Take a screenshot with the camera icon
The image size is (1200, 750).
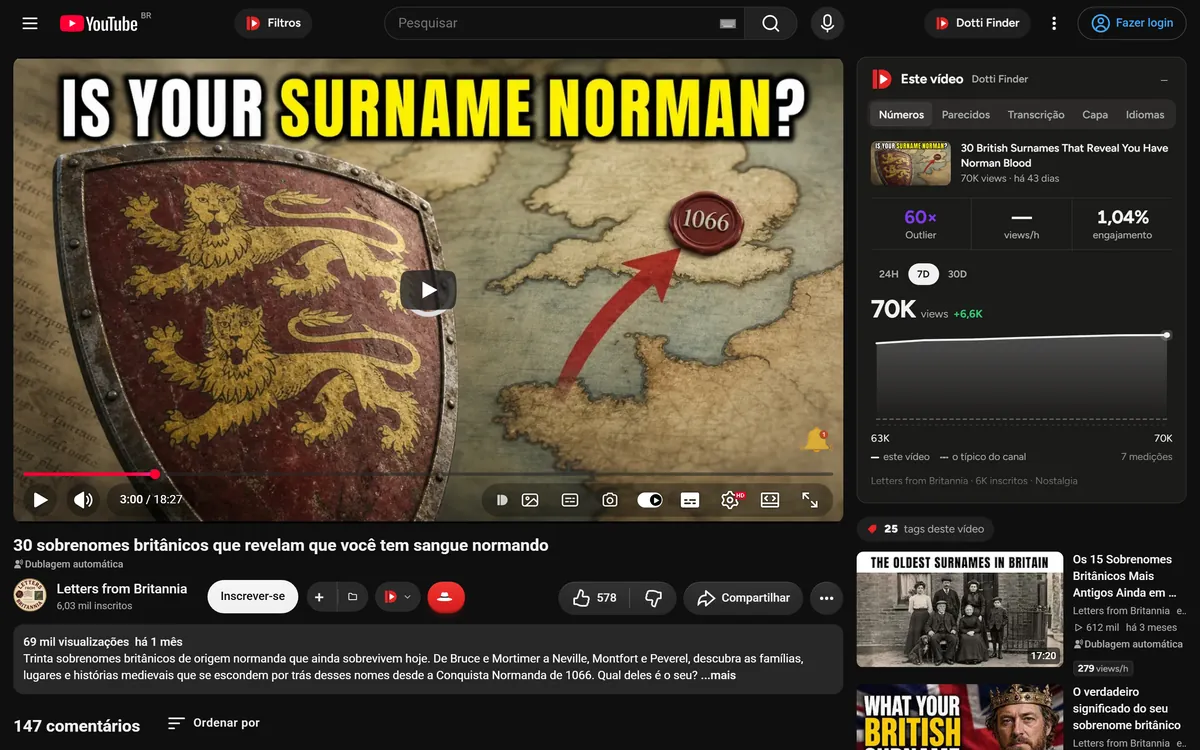click(610, 500)
